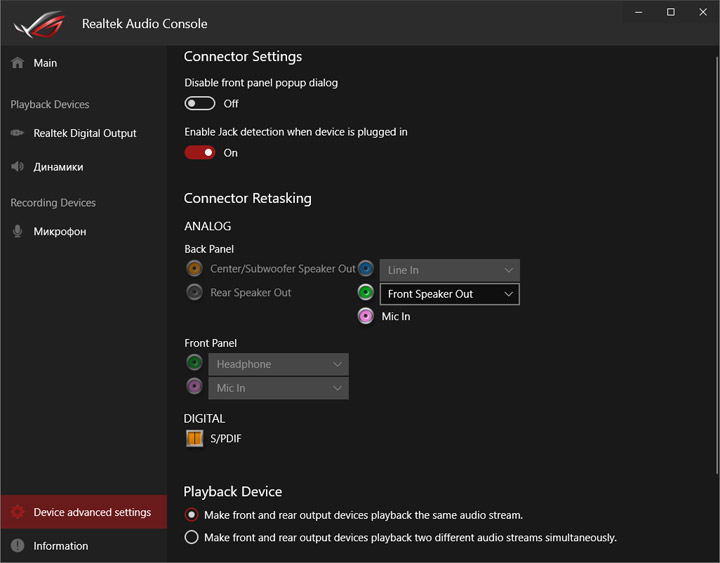Expand the Line In dropdown
720x563 pixels.
[450, 270]
